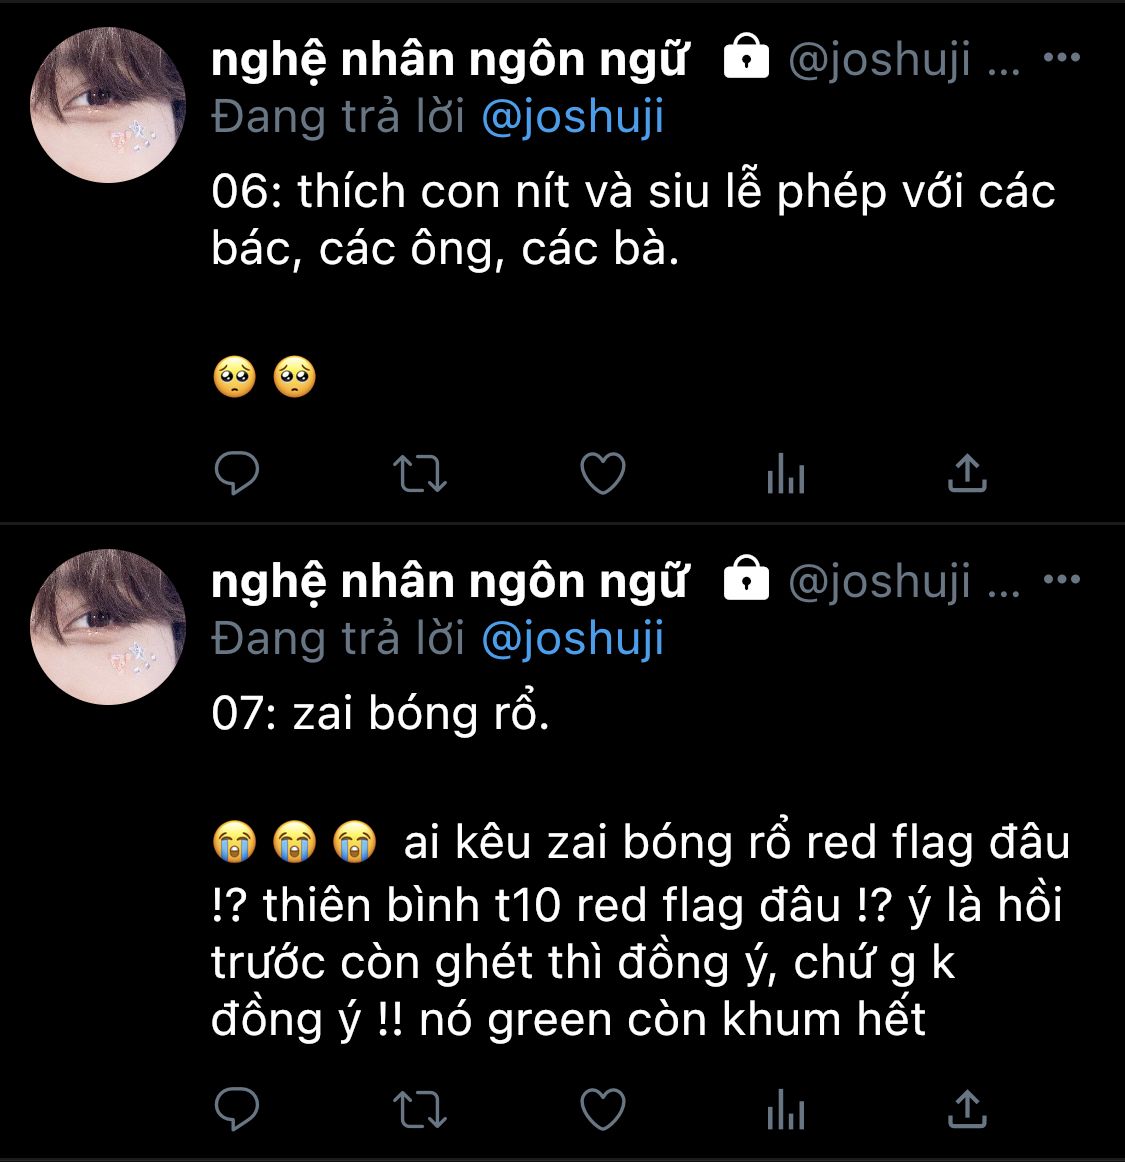Share the 07 zai bóng rổ tweet
The image size is (1125, 1162).
967,1109
